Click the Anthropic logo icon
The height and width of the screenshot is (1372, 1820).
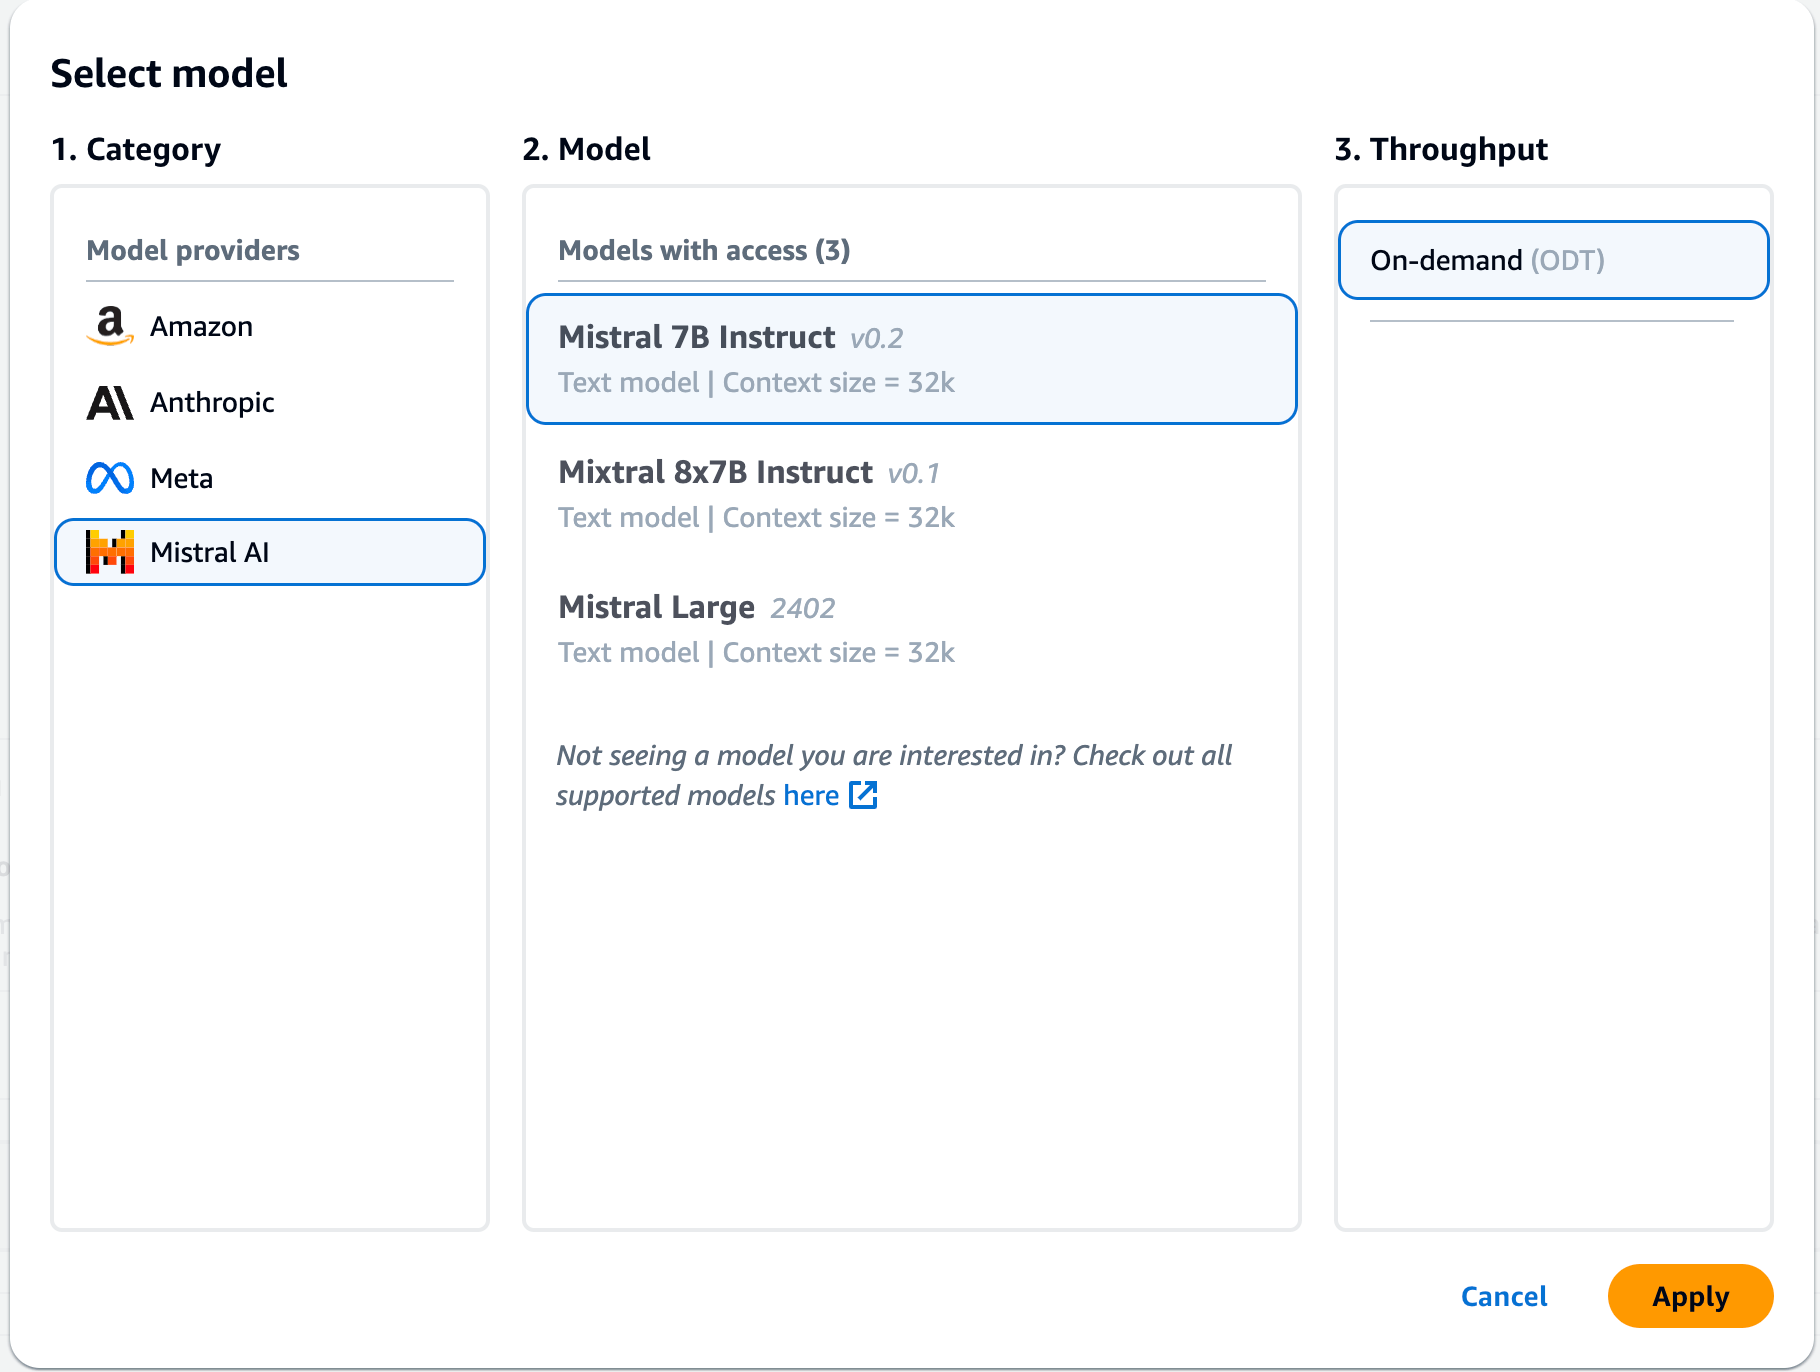click(110, 402)
